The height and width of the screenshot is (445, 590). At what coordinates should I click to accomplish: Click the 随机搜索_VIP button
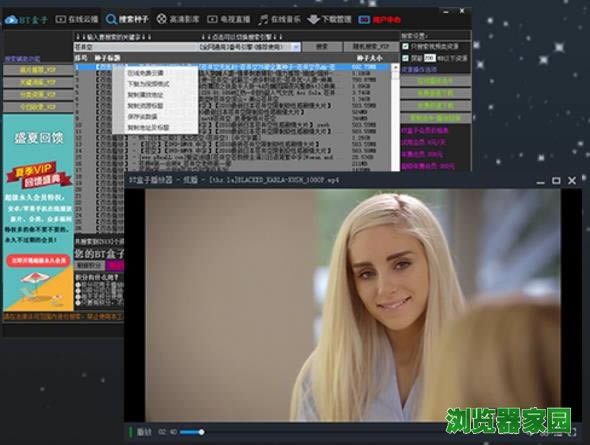(x=371, y=47)
